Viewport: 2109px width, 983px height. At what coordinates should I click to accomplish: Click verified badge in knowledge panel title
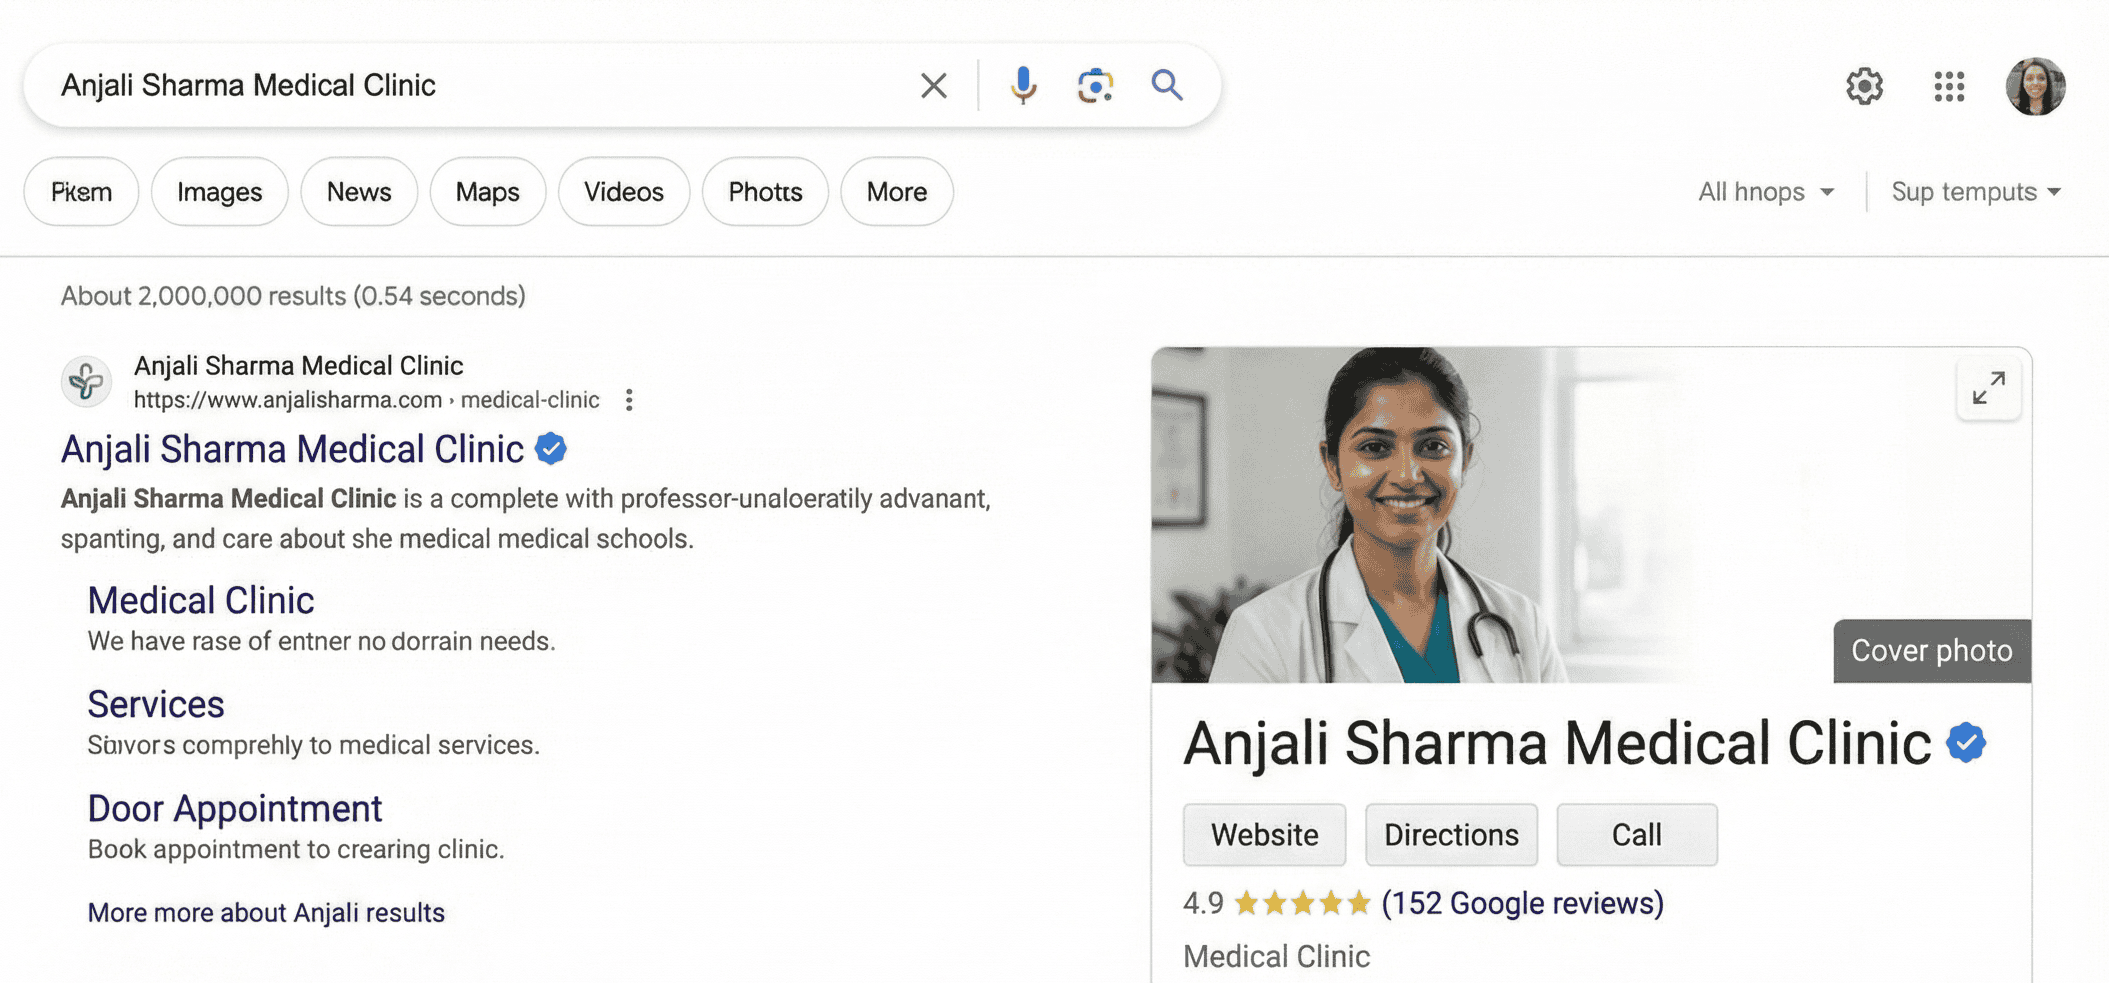1965,743
